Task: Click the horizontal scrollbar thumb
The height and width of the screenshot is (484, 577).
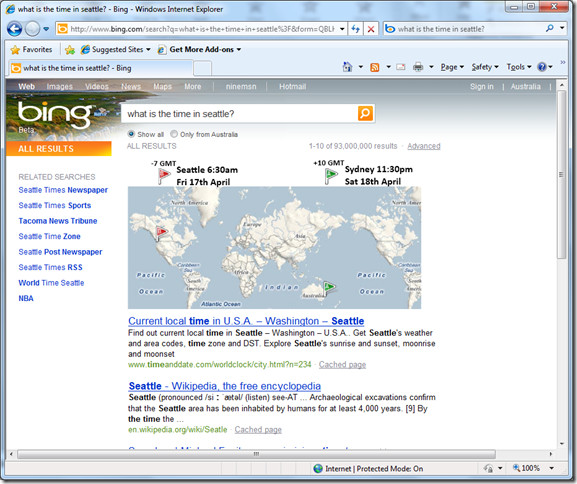Action: click(x=256, y=454)
